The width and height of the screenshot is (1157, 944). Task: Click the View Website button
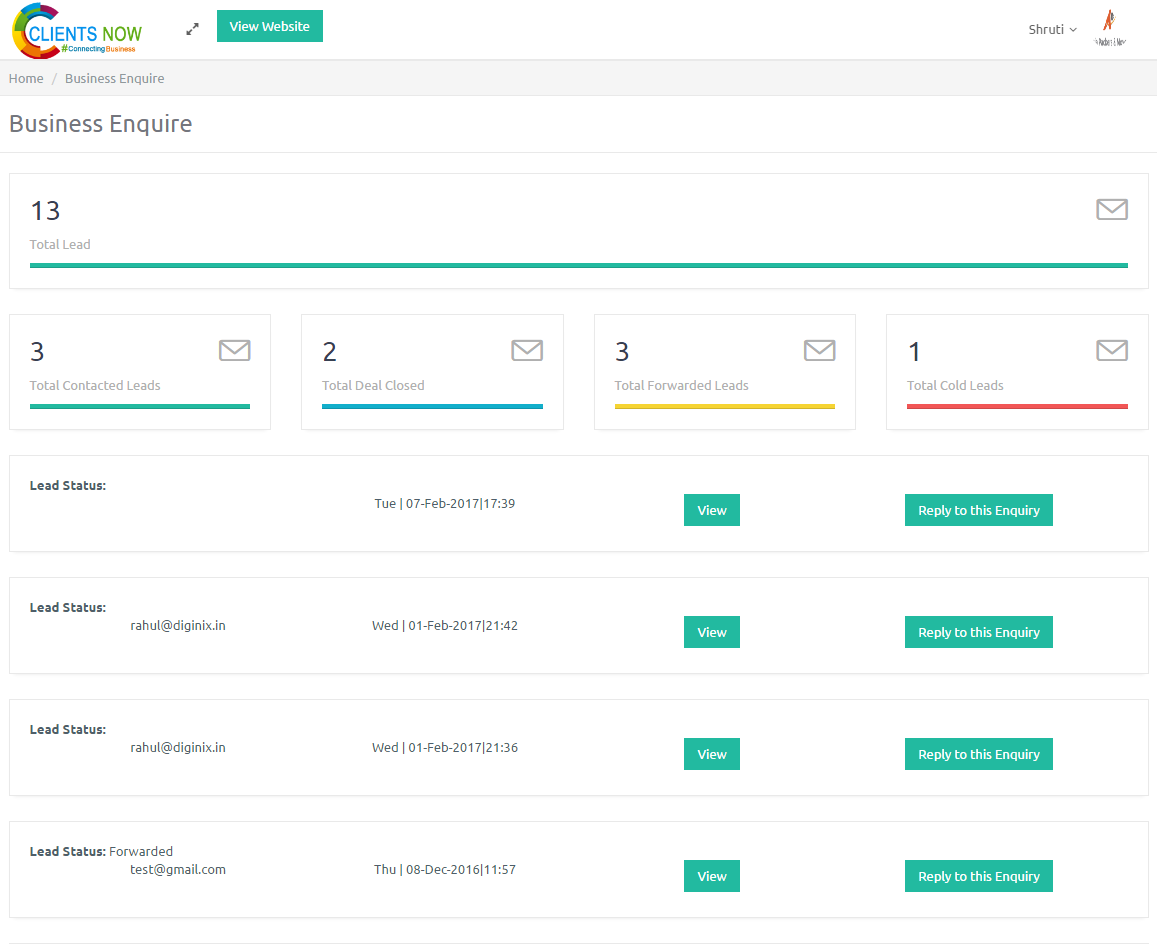coord(269,26)
